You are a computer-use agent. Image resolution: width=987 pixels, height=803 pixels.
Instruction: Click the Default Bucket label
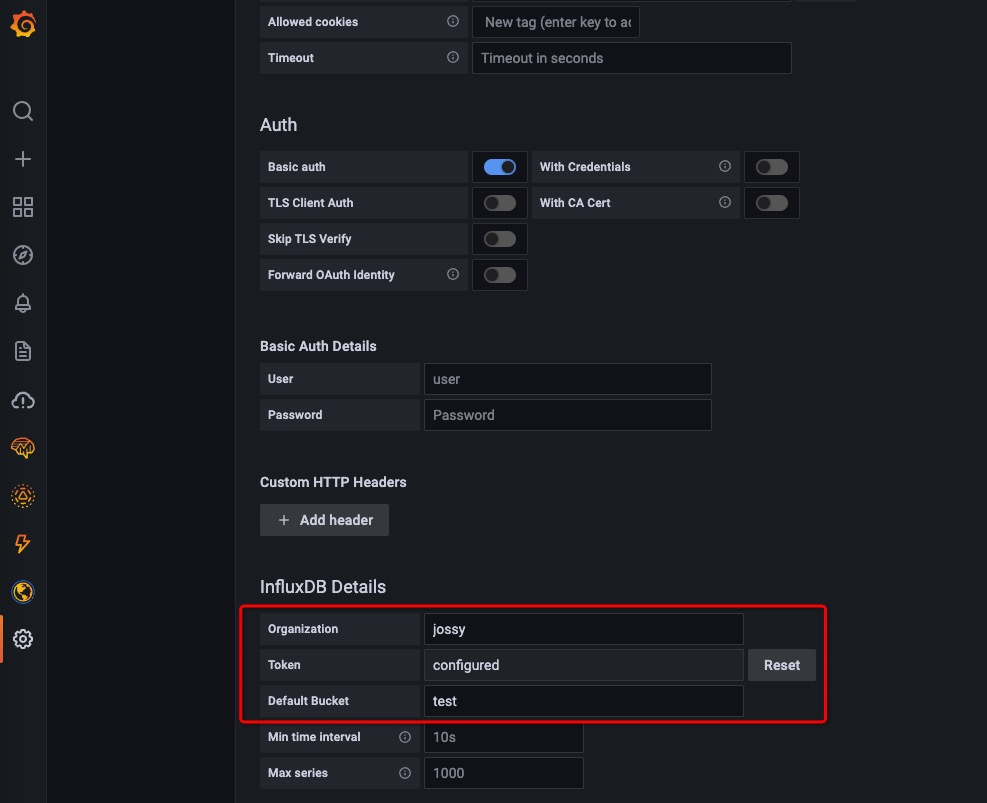(x=308, y=701)
